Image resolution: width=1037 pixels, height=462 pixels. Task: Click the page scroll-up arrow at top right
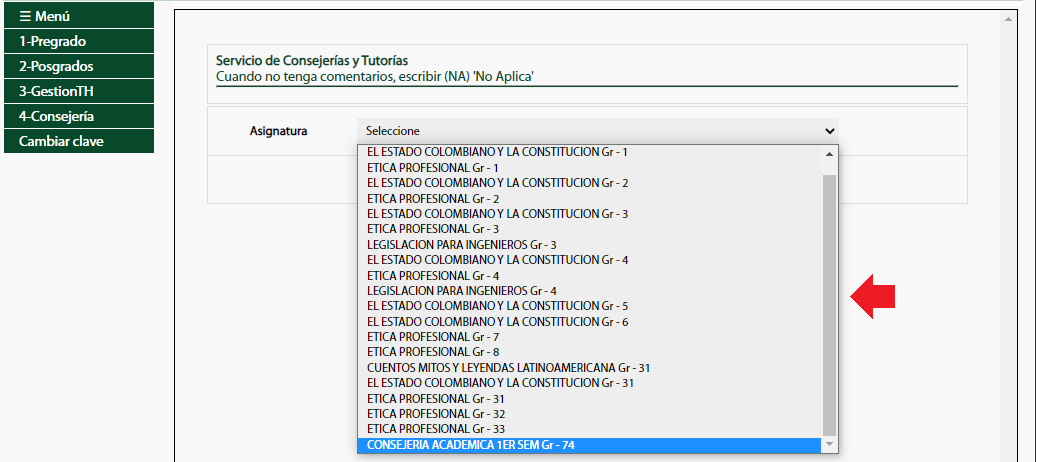click(x=1009, y=20)
